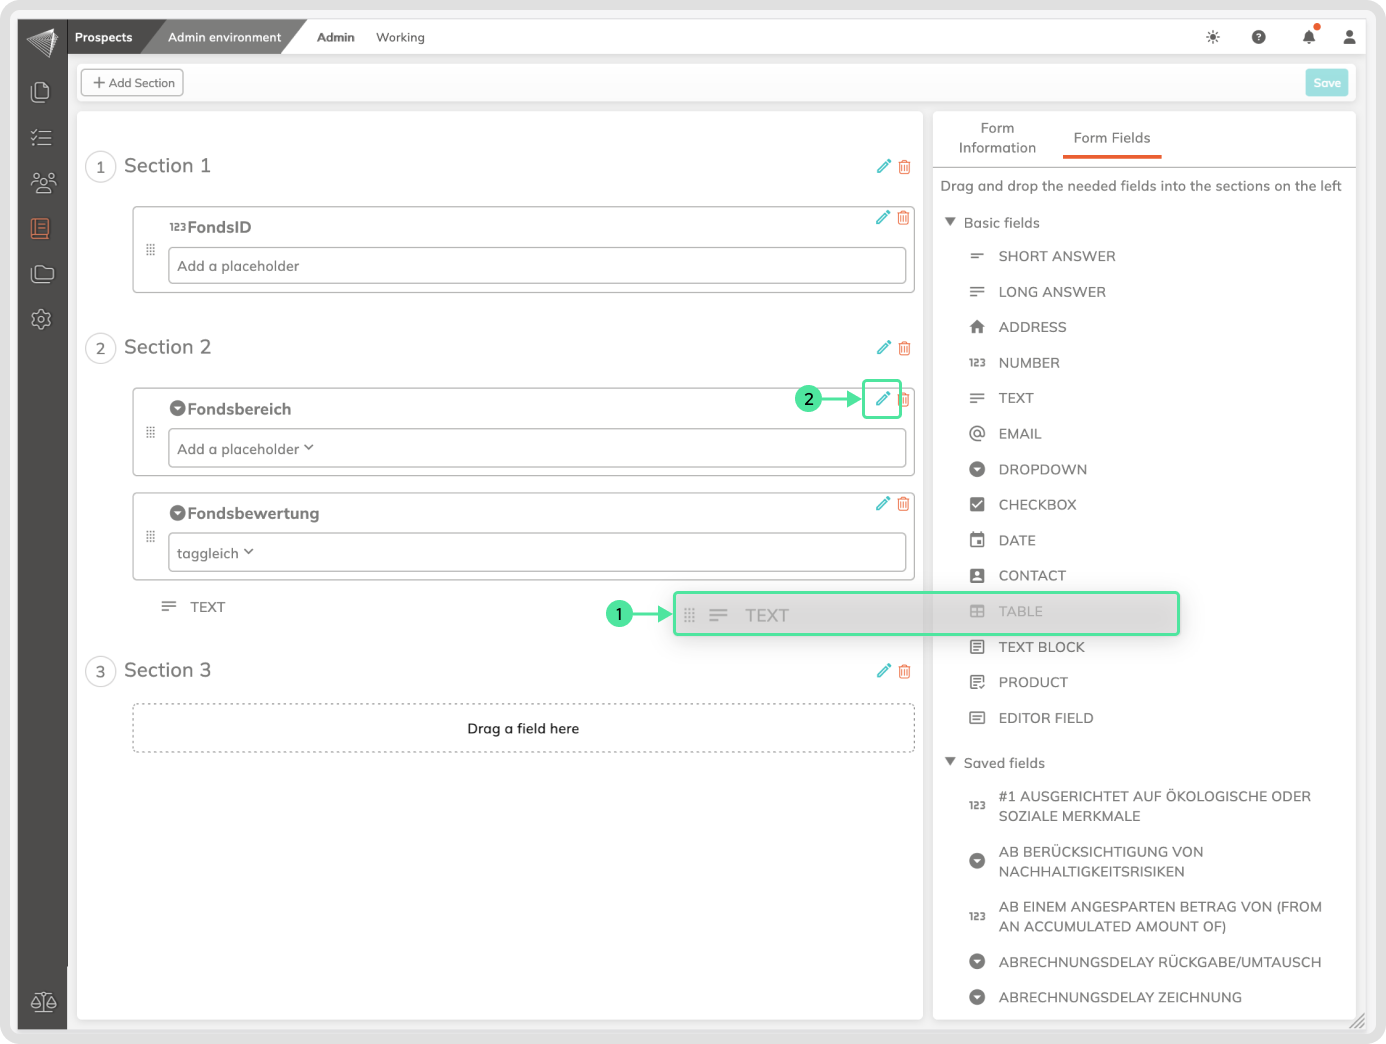Select the Working menu item
This screenshot has height=1044, width=1386.
click(400, 37)
